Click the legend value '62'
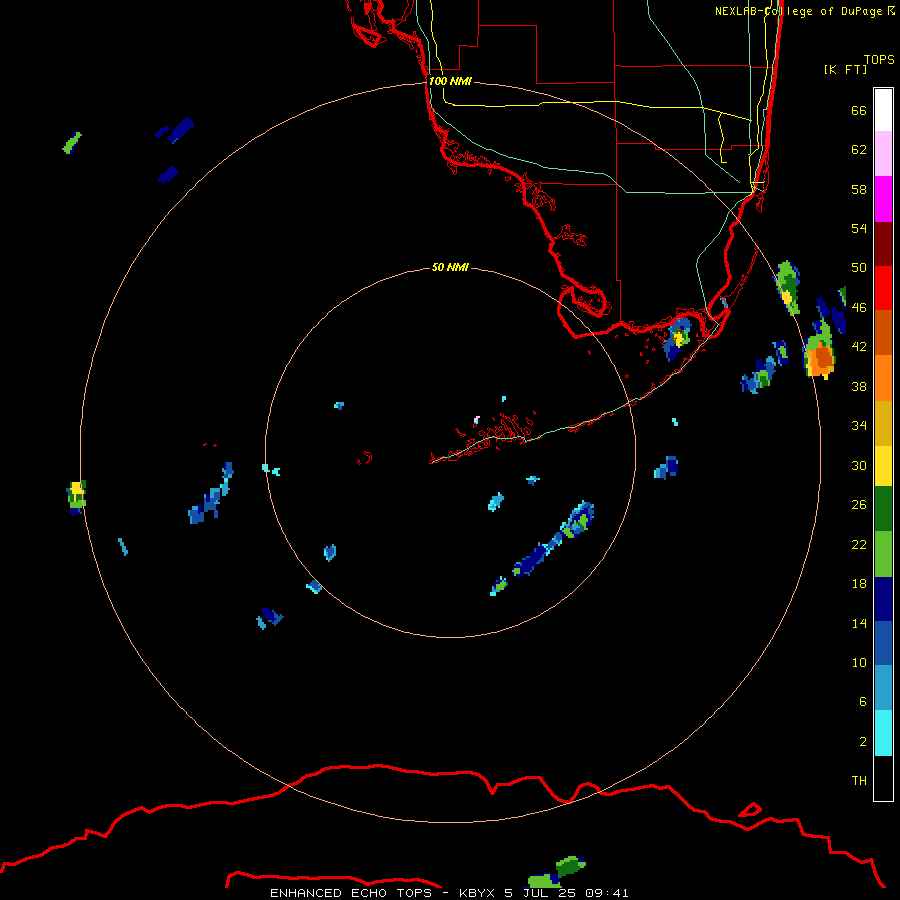 [x=859, y=150]
